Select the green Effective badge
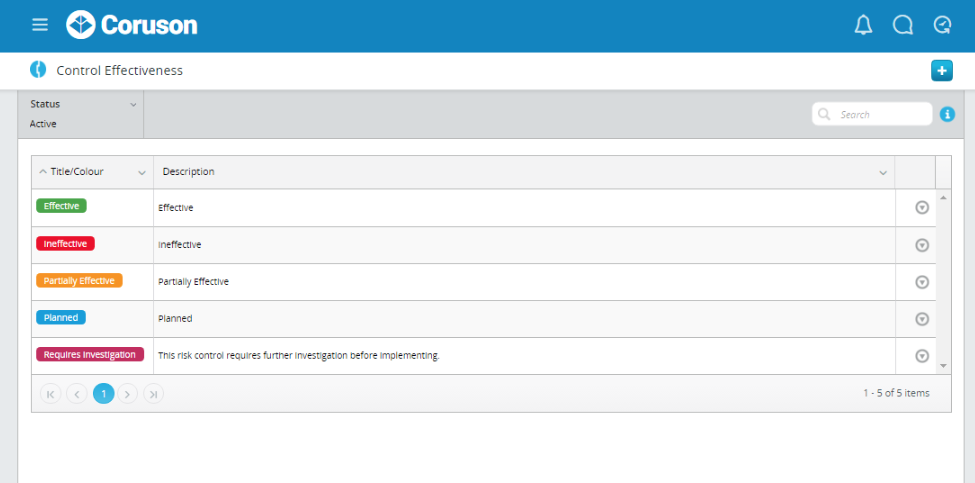Screen dimensions: 975x483 (x=61, y=206)
